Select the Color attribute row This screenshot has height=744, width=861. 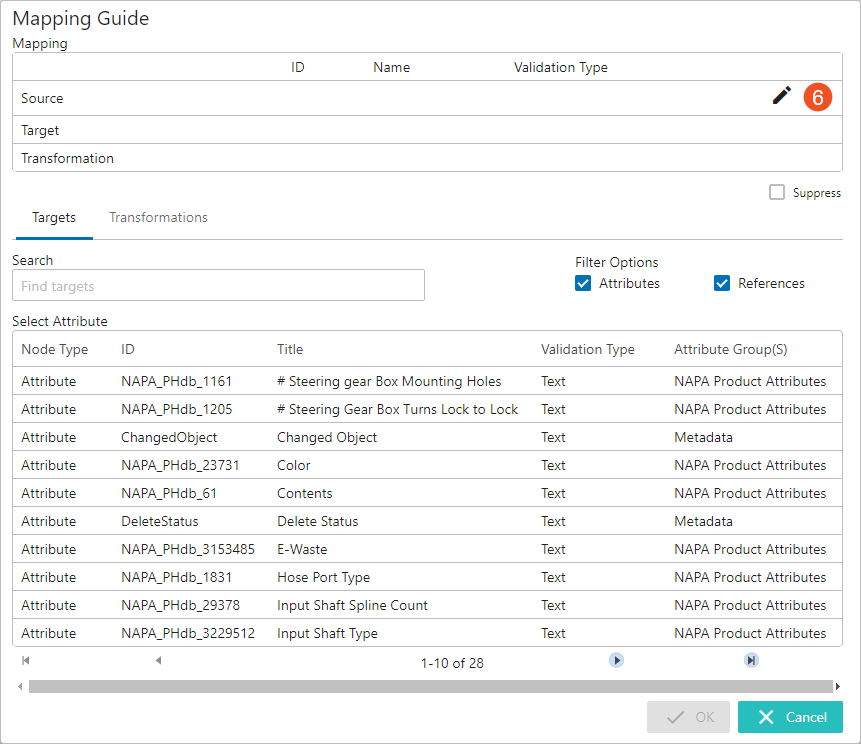(427, 465)
